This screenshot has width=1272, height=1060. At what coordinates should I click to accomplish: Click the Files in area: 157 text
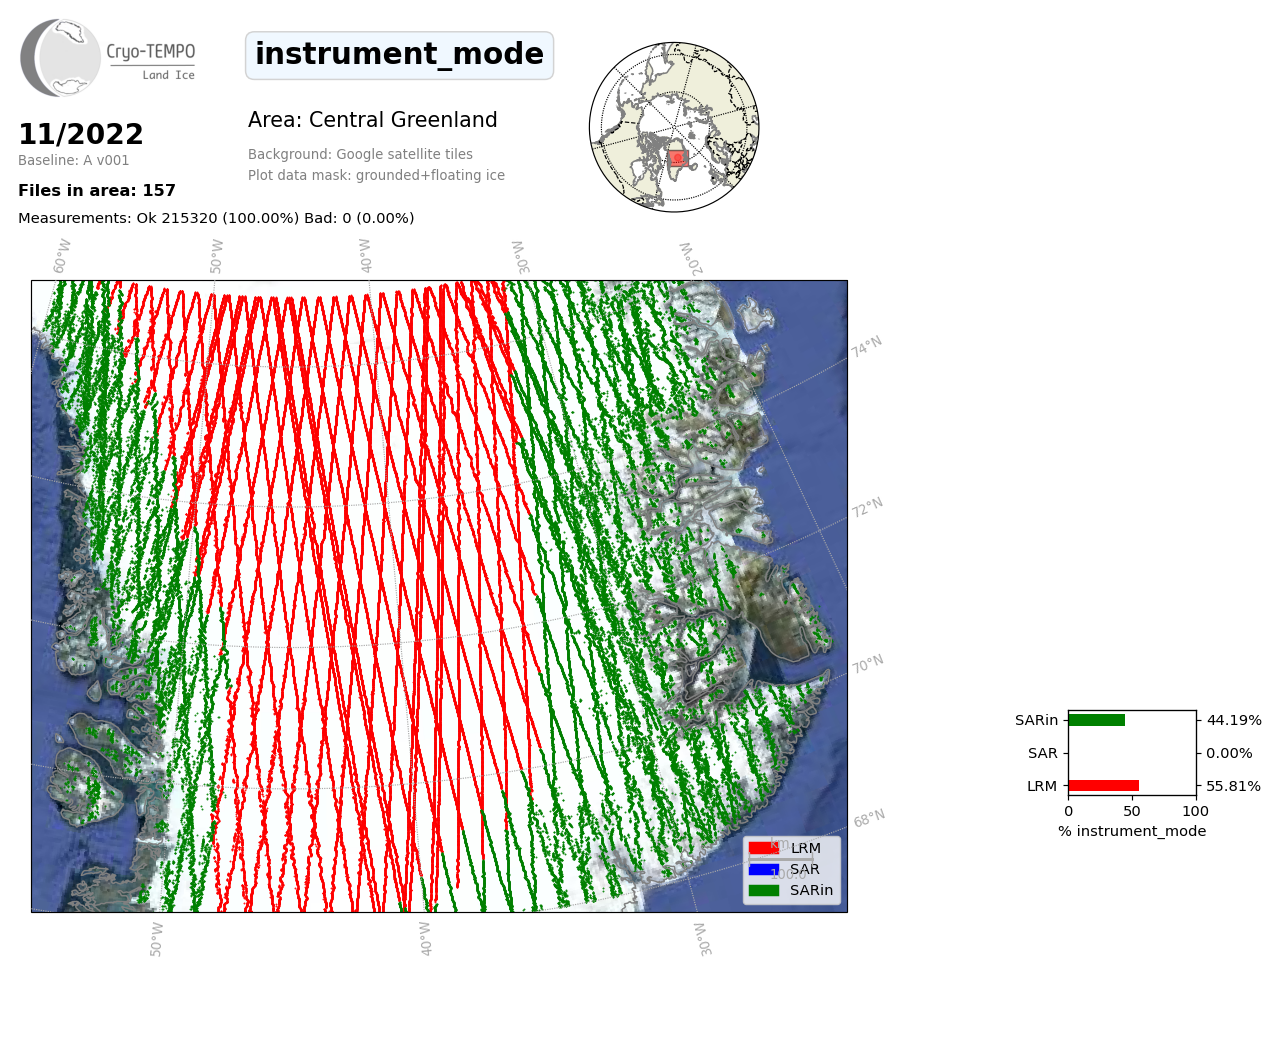click(97, 191)
